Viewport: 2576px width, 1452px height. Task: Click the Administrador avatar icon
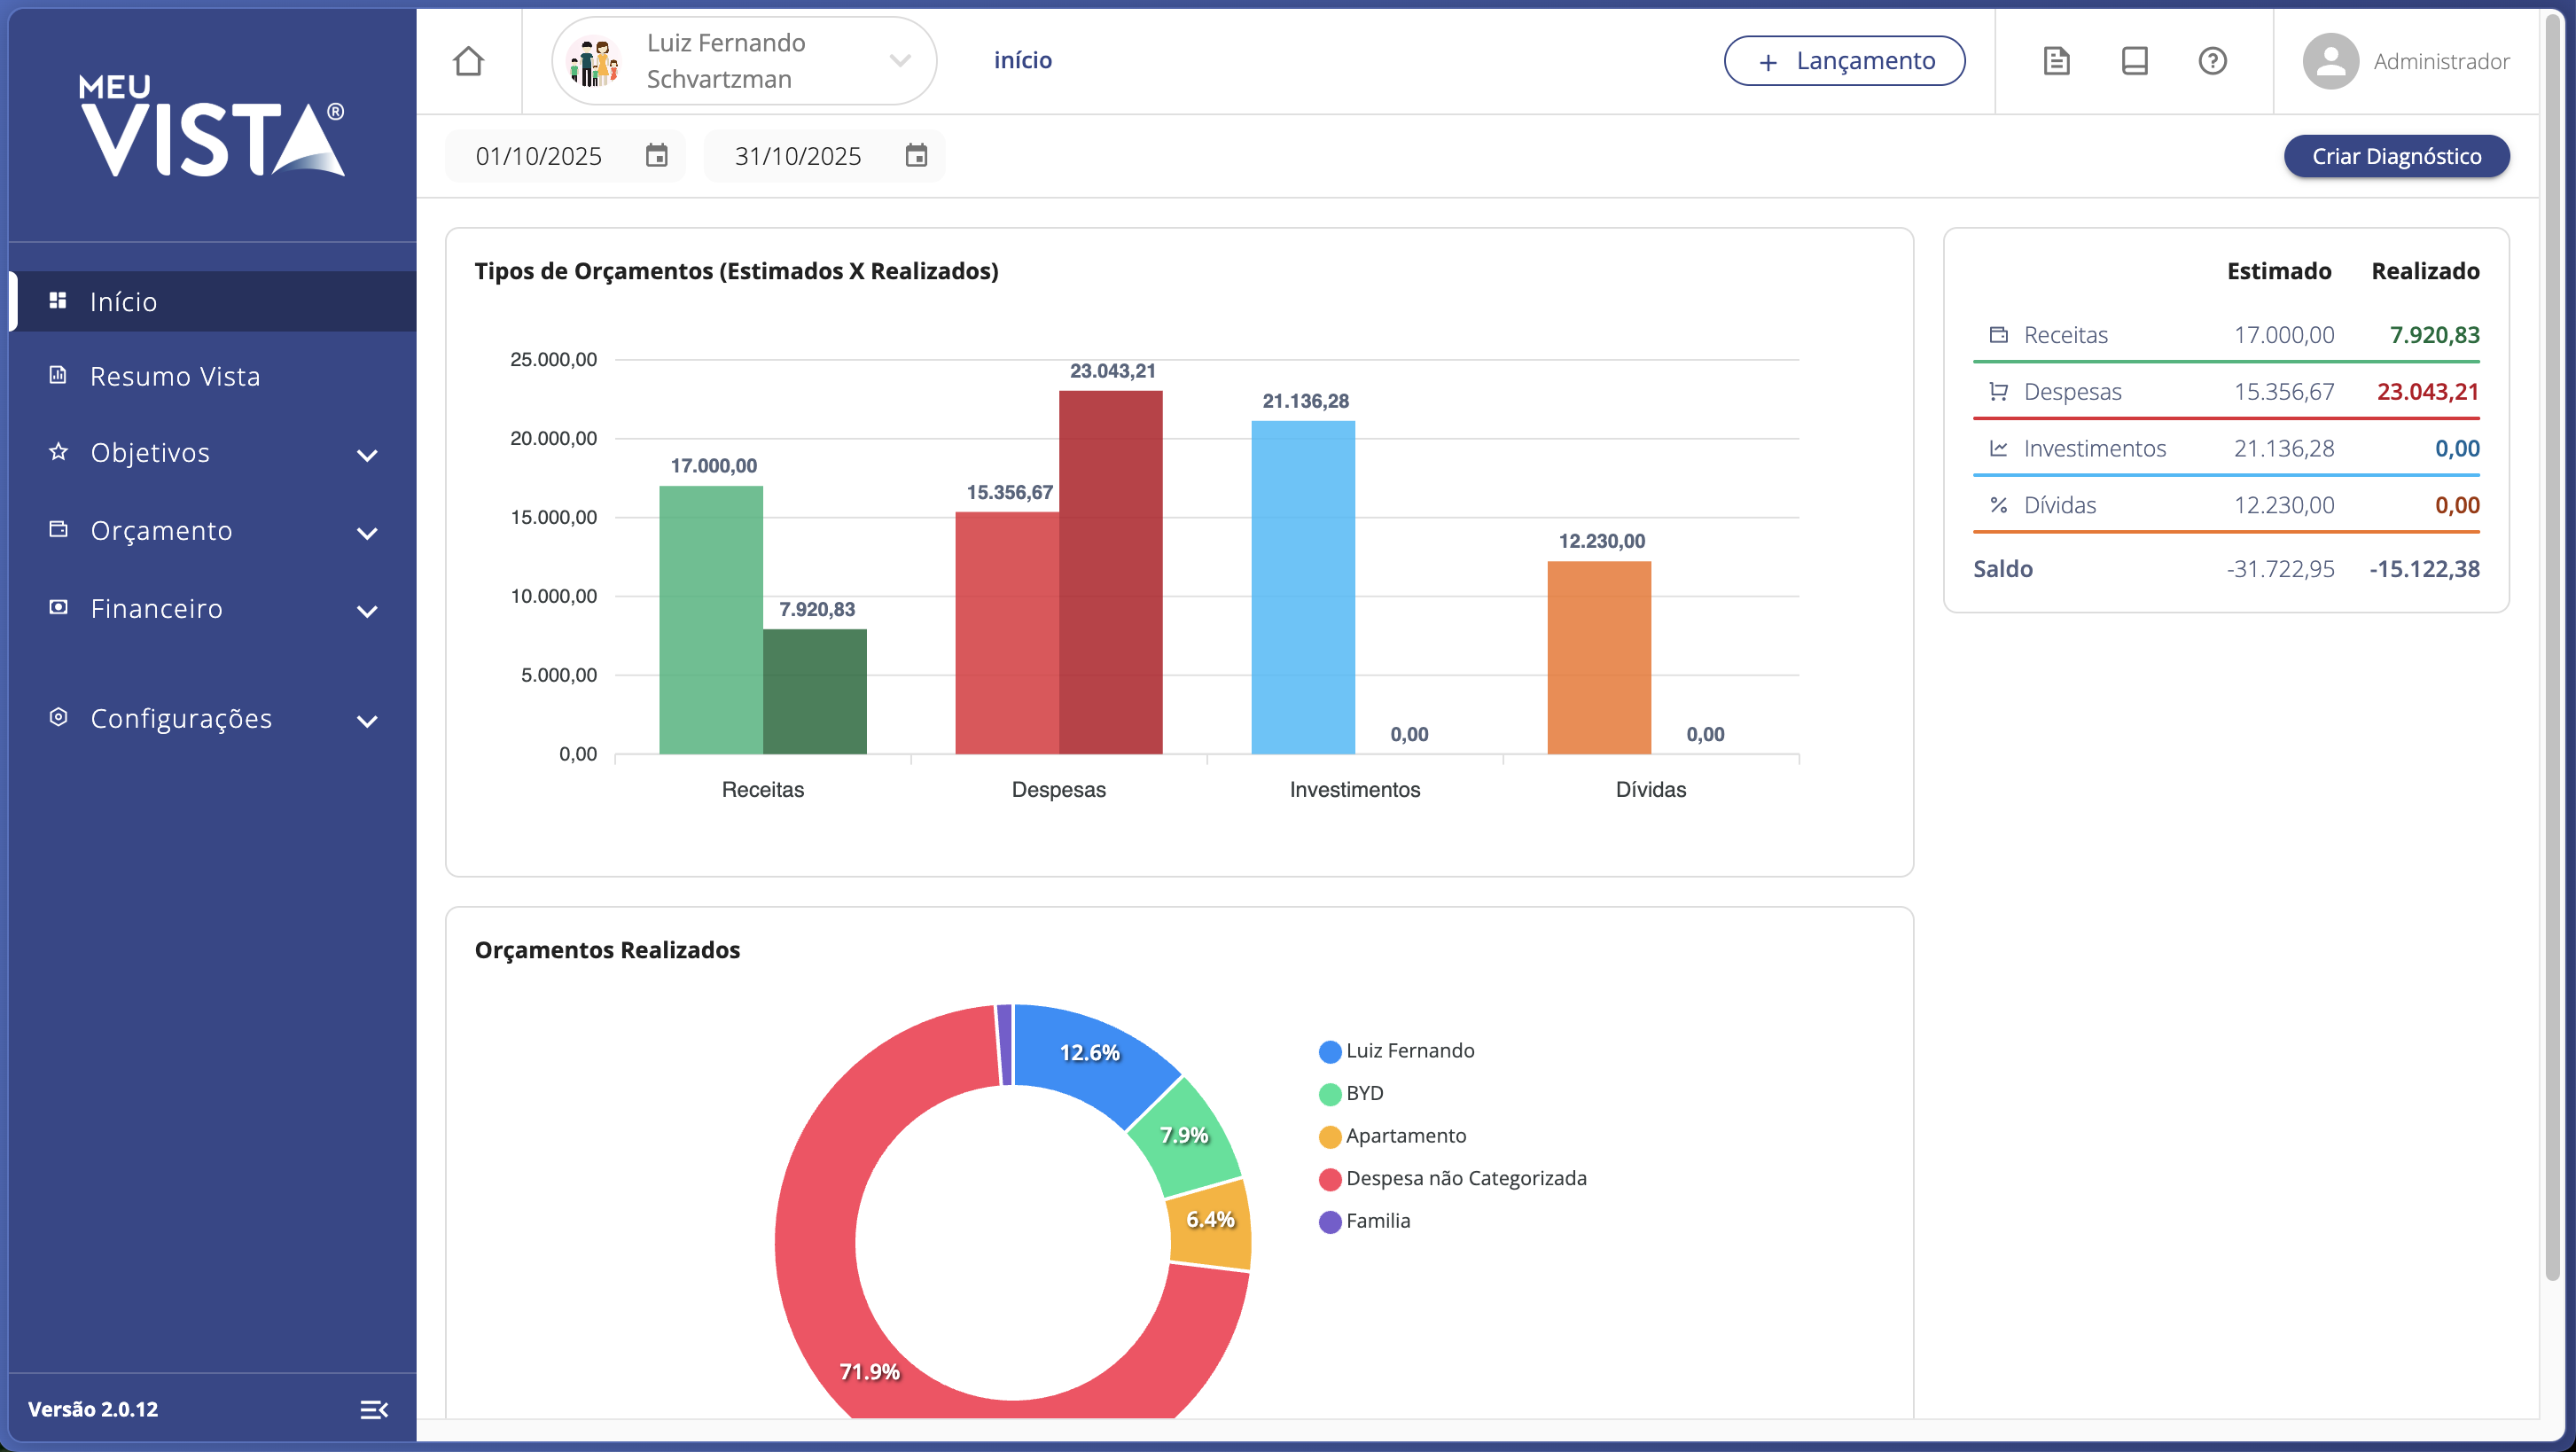2330,61
